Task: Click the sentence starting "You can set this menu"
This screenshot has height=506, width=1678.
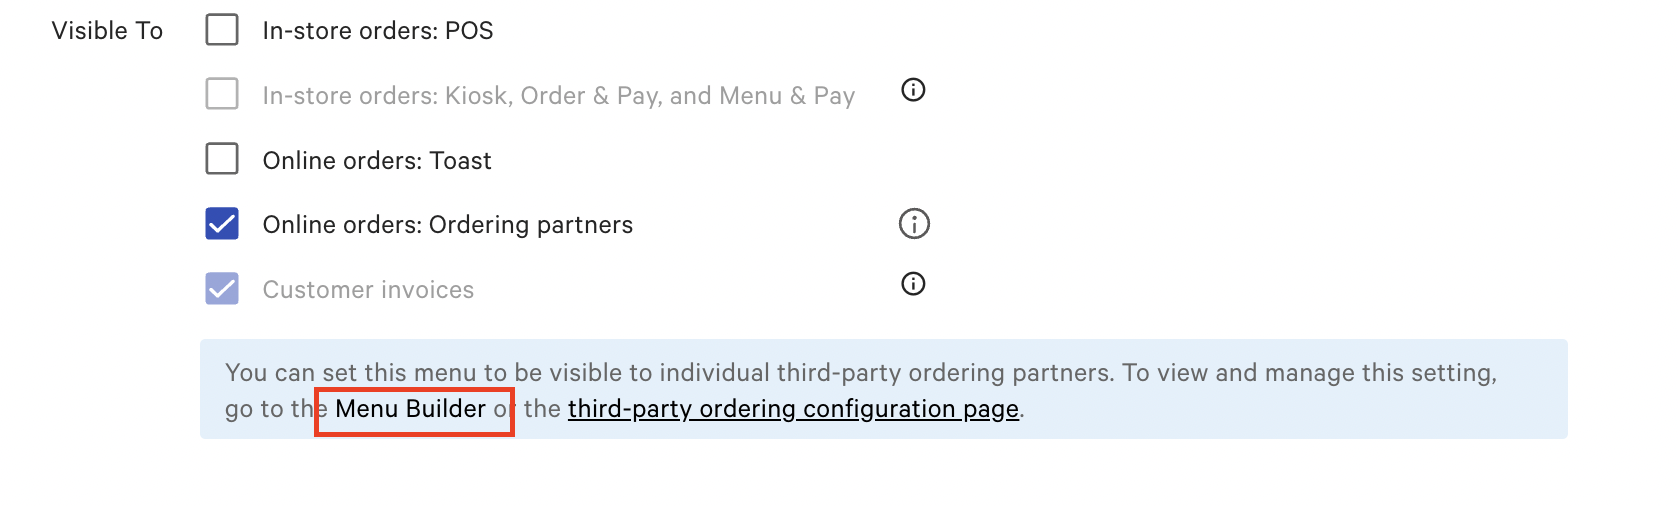Action: 669,373
